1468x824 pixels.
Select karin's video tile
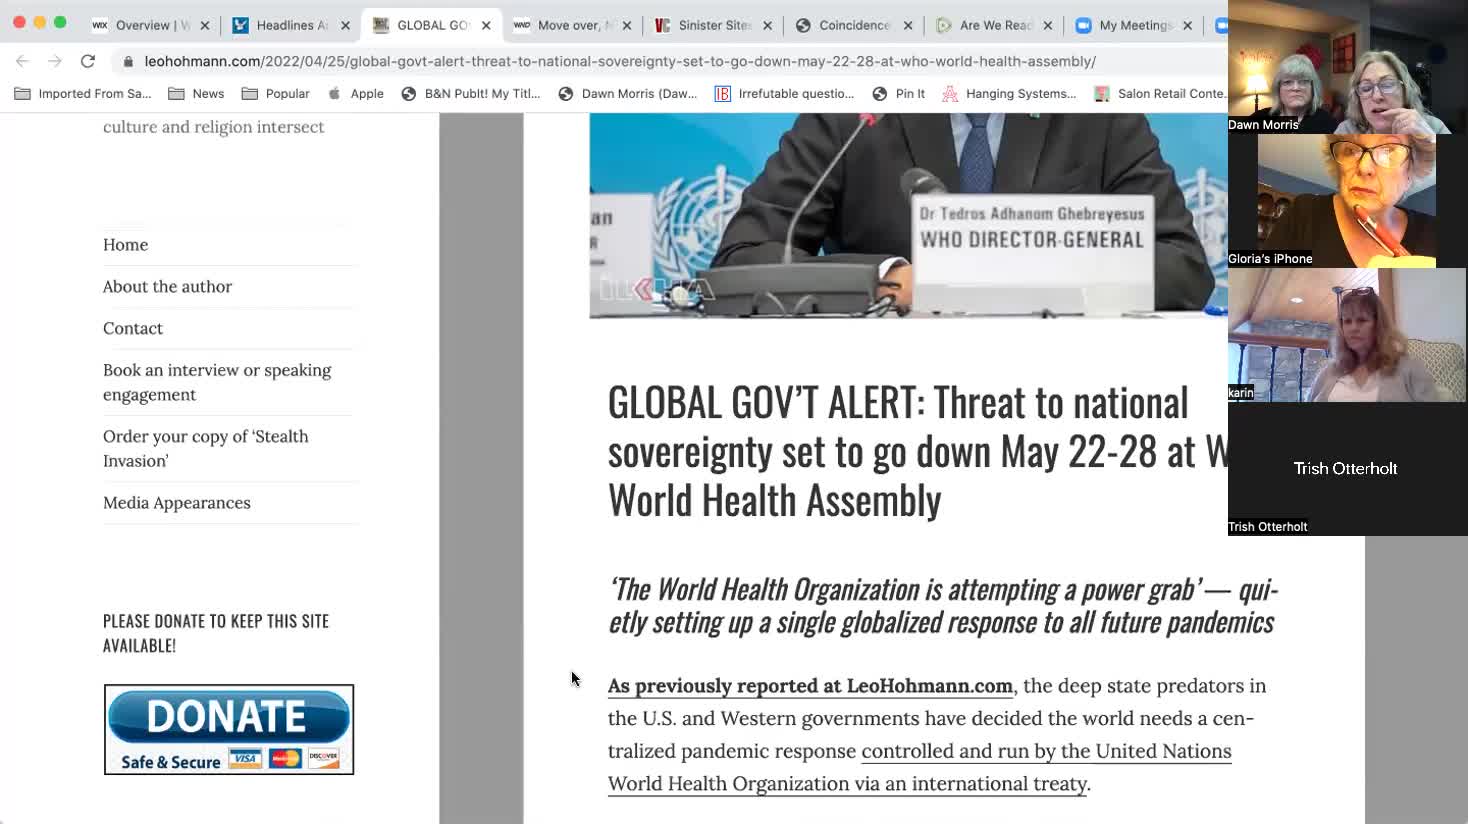[1346, 335]
